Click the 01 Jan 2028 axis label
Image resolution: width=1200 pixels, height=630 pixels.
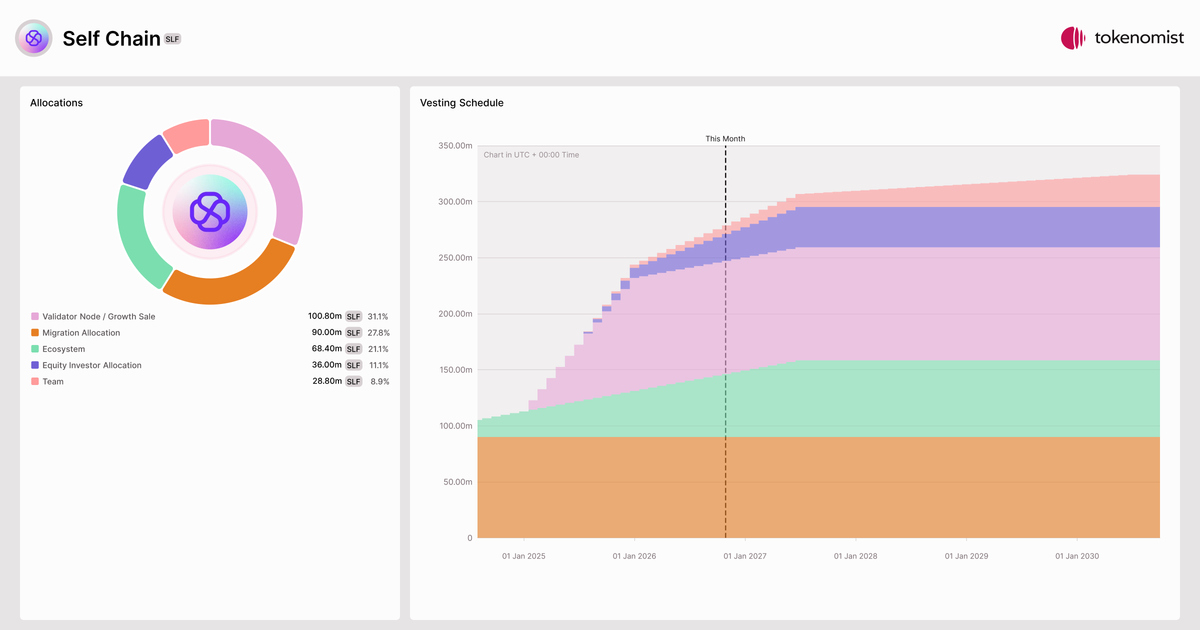(856, 556)
